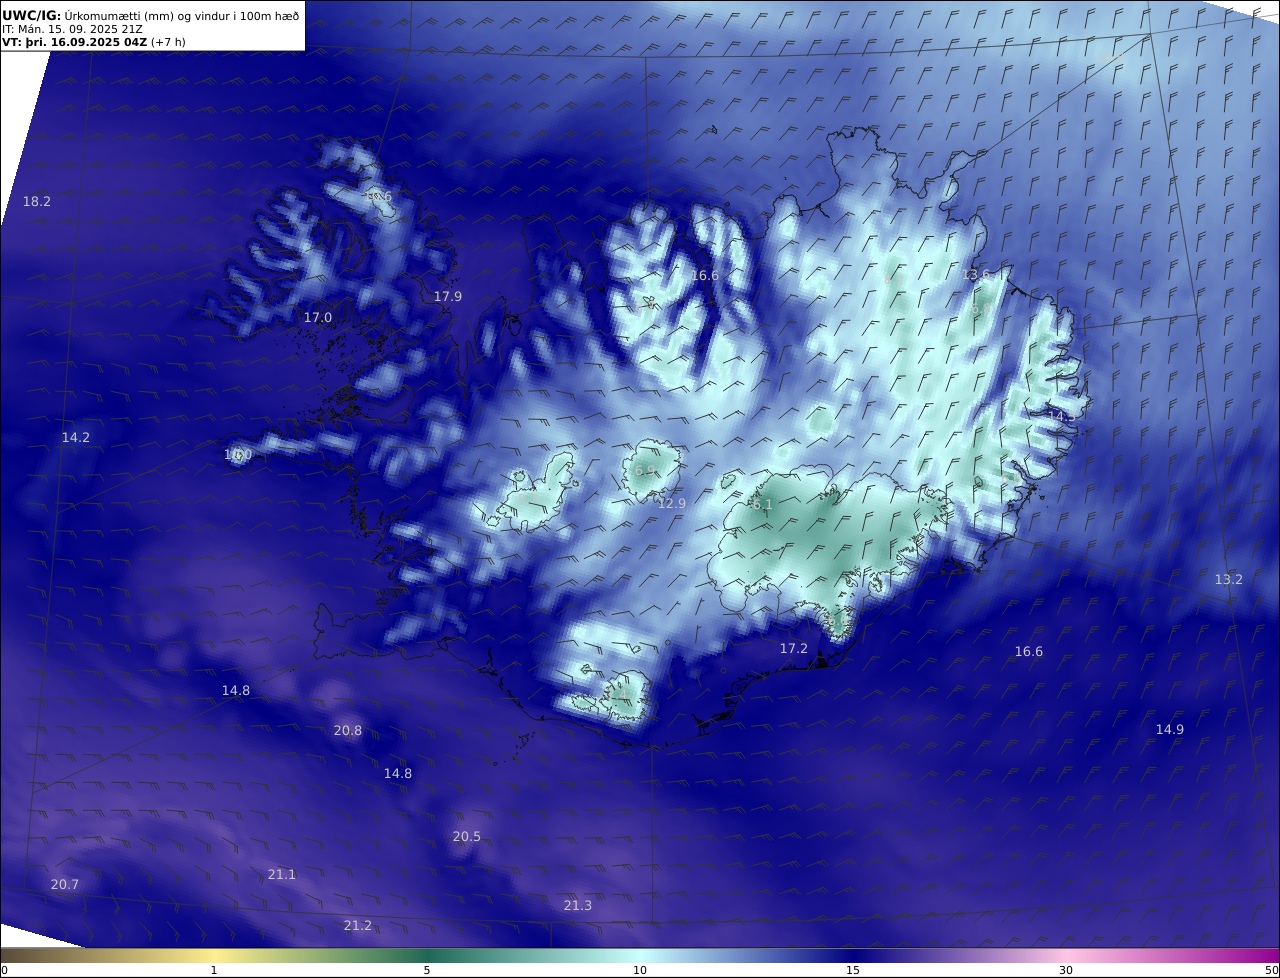Click the title text 'Úrkomumætti (mm) og vindur í 100m hæð'
Viewport: 1280px width, 978px height.
[181, 16]
